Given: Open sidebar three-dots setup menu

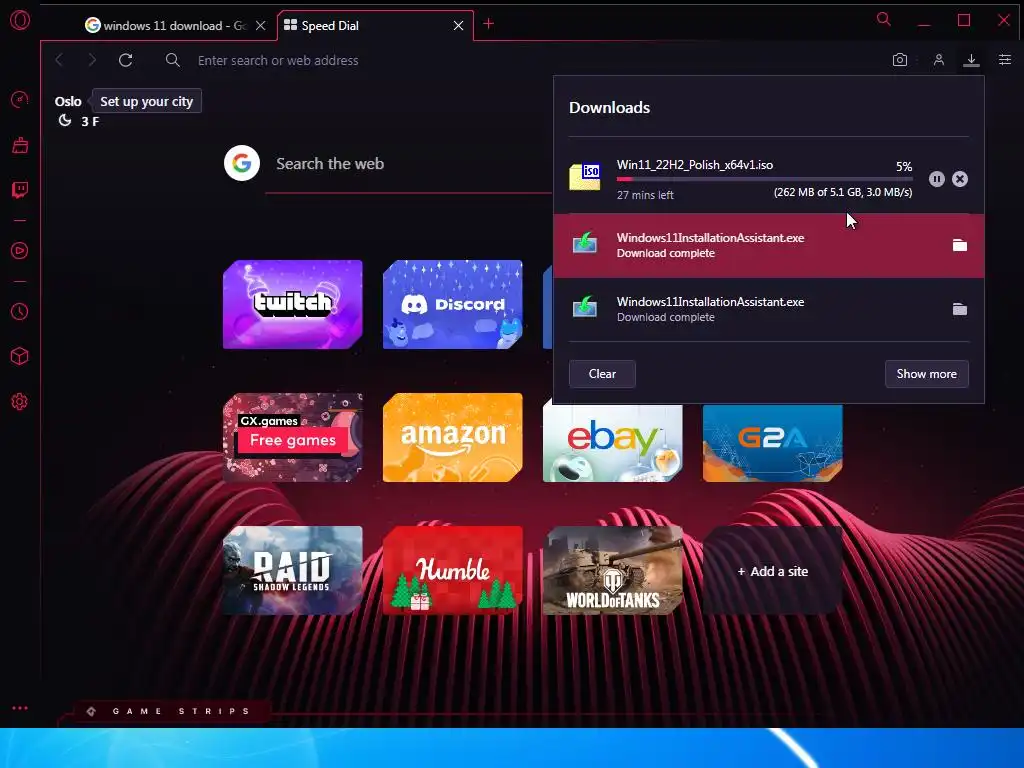Looking at the screenshot, I should click(x=20, y=708).
